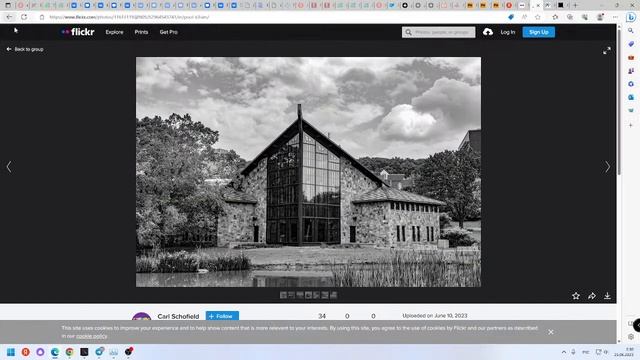Close the active browser tab
This screenshot has height=360, width=640.
[538, 5]
